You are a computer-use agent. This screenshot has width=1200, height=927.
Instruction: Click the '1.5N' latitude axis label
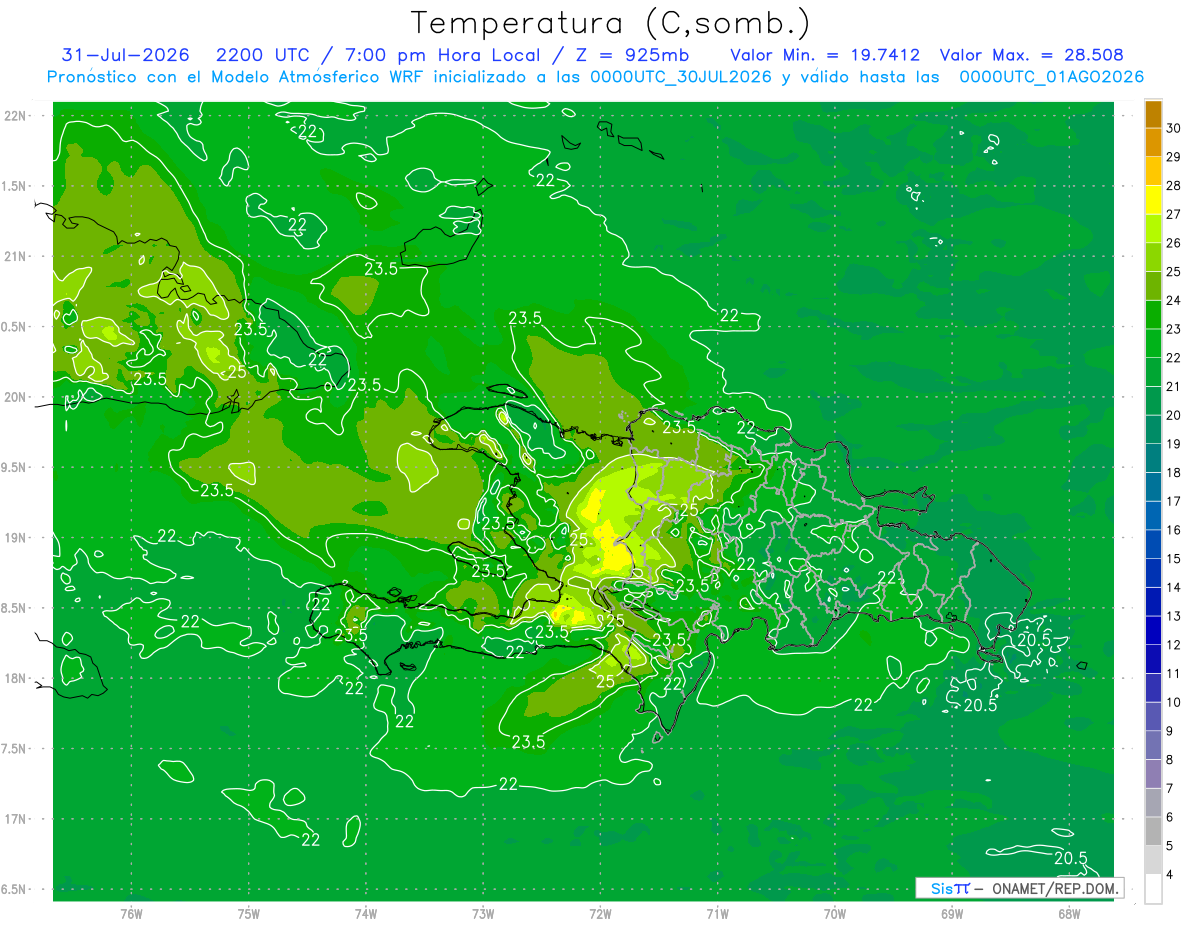[x=14, y=186]
